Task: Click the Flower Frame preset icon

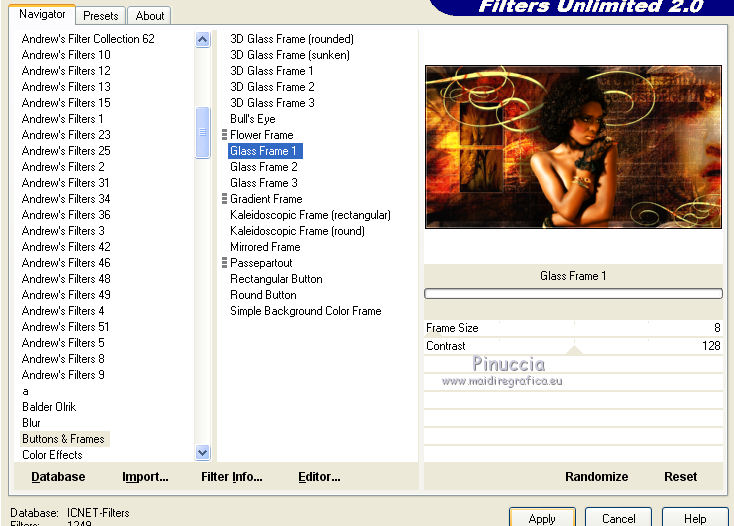Action: click(224, 135)
